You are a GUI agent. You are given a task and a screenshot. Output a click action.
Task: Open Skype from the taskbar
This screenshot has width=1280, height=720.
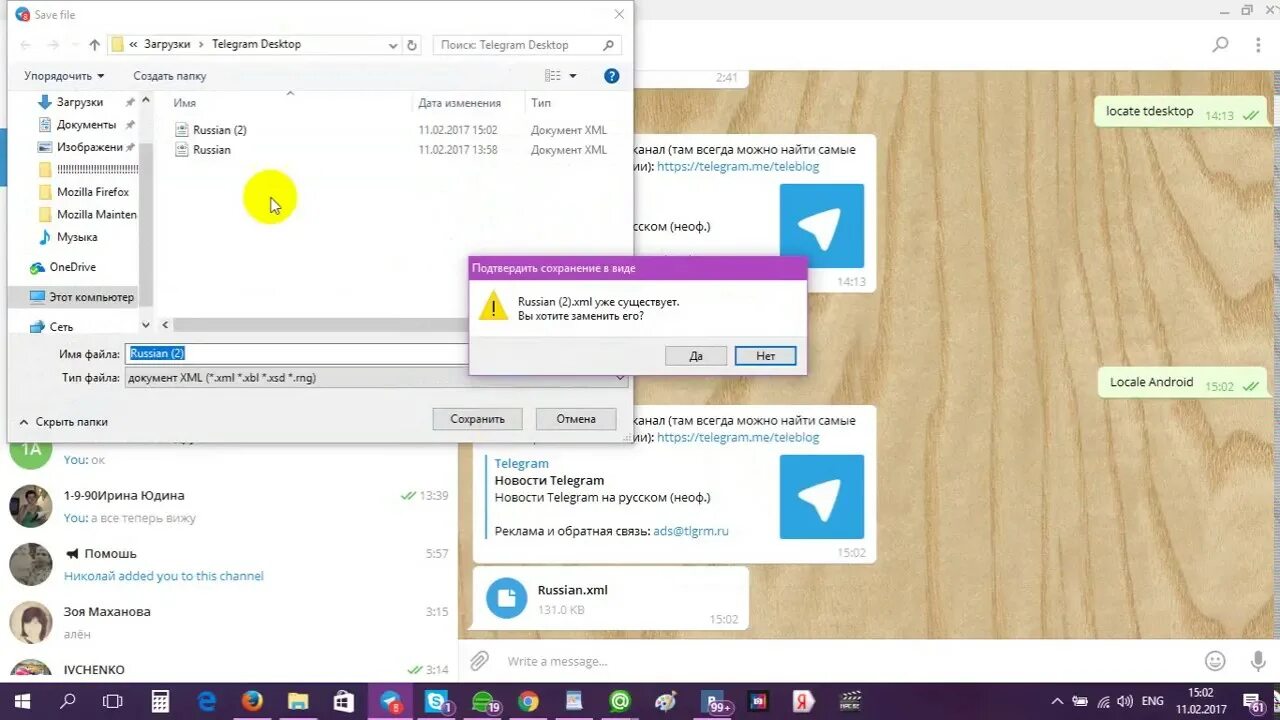coord(437,701)
